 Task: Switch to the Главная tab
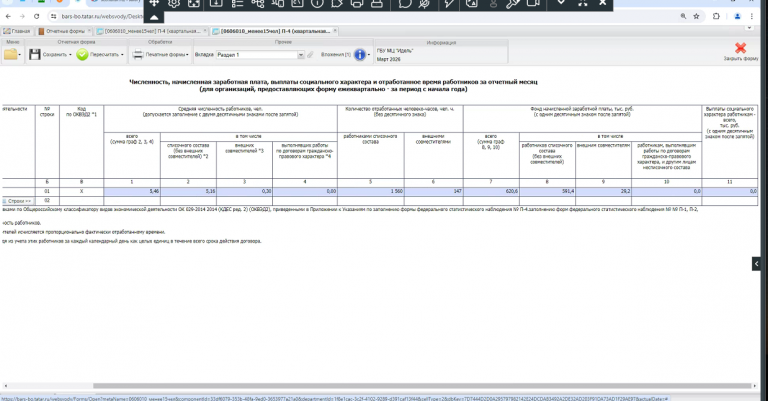coord(17,31)
